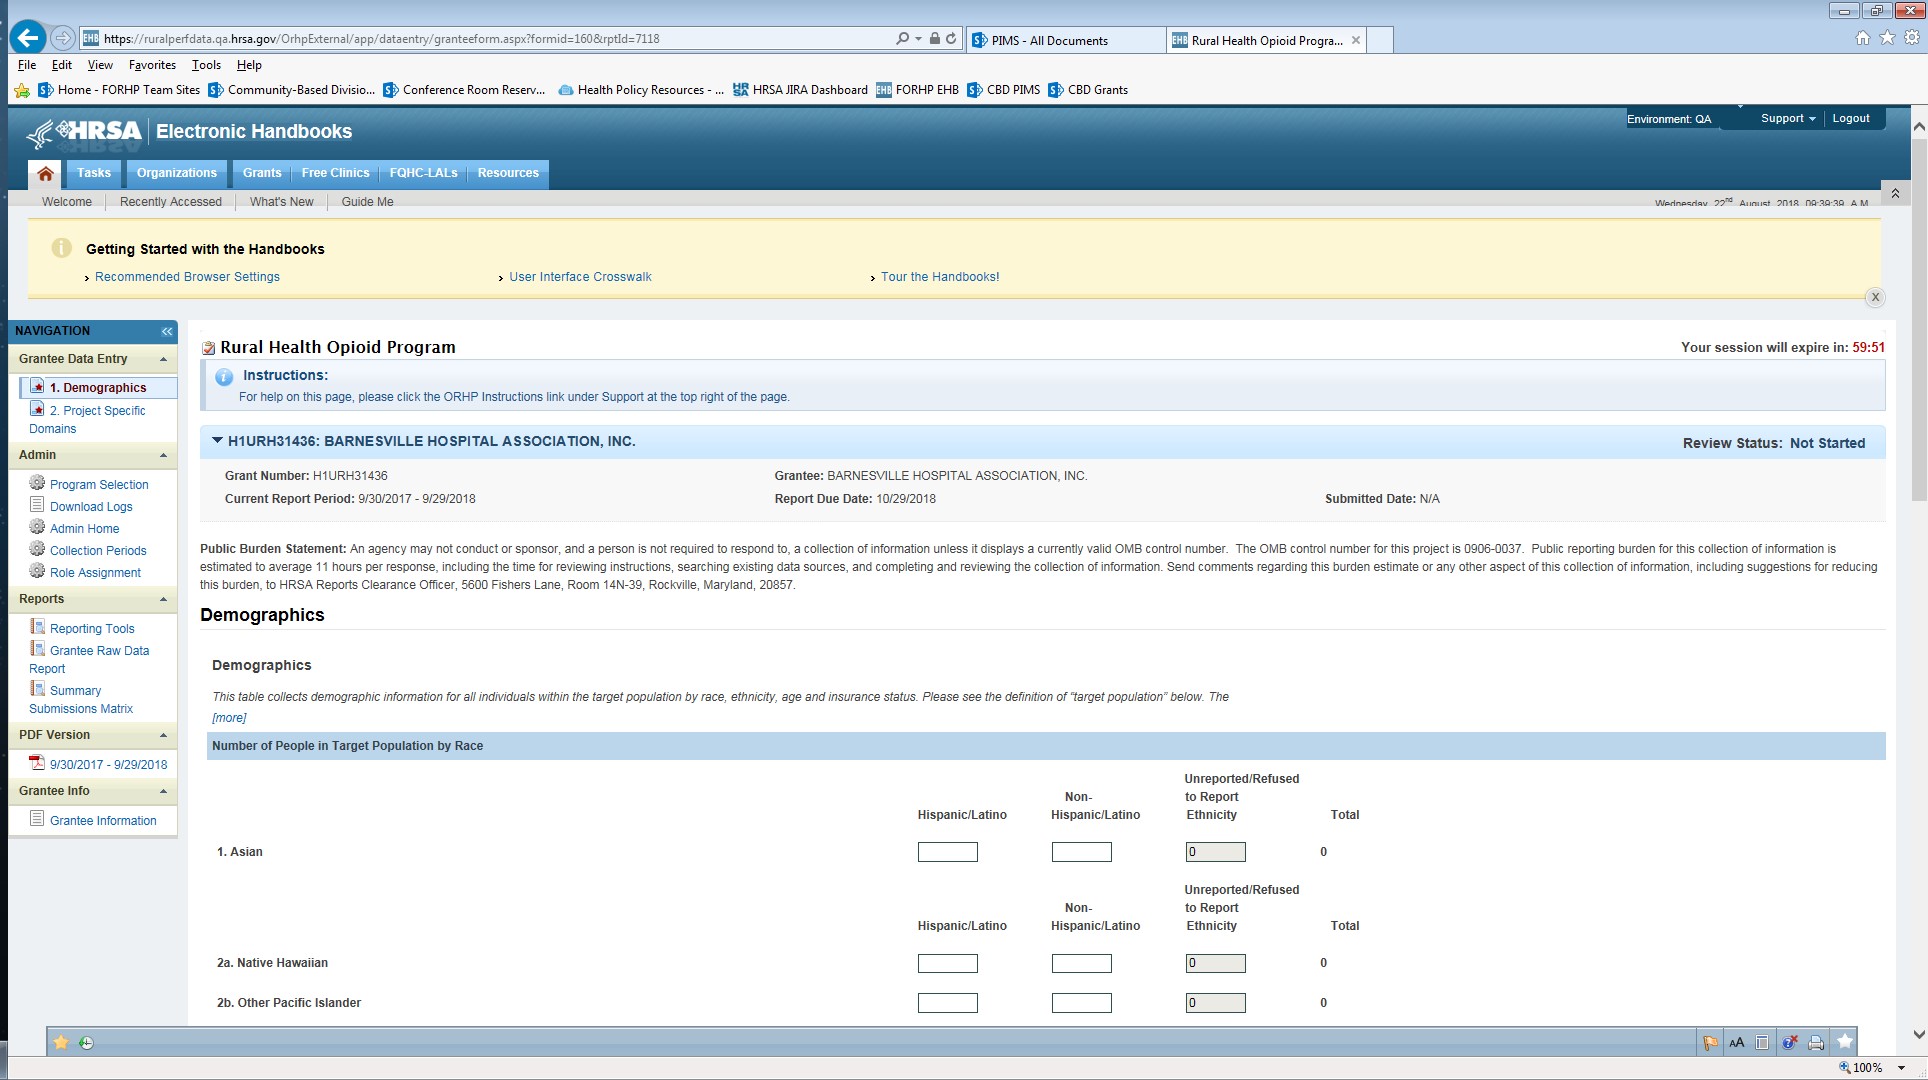Screen dimensions: 1928x1080
Task: Click the Program Selection gear icon
Action: click(37, 483)
